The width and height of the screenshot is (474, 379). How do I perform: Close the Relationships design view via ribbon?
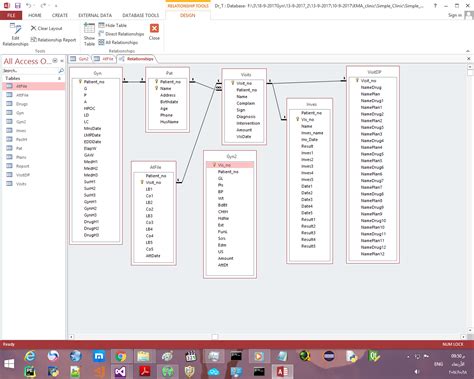click(x=154, y=32)
